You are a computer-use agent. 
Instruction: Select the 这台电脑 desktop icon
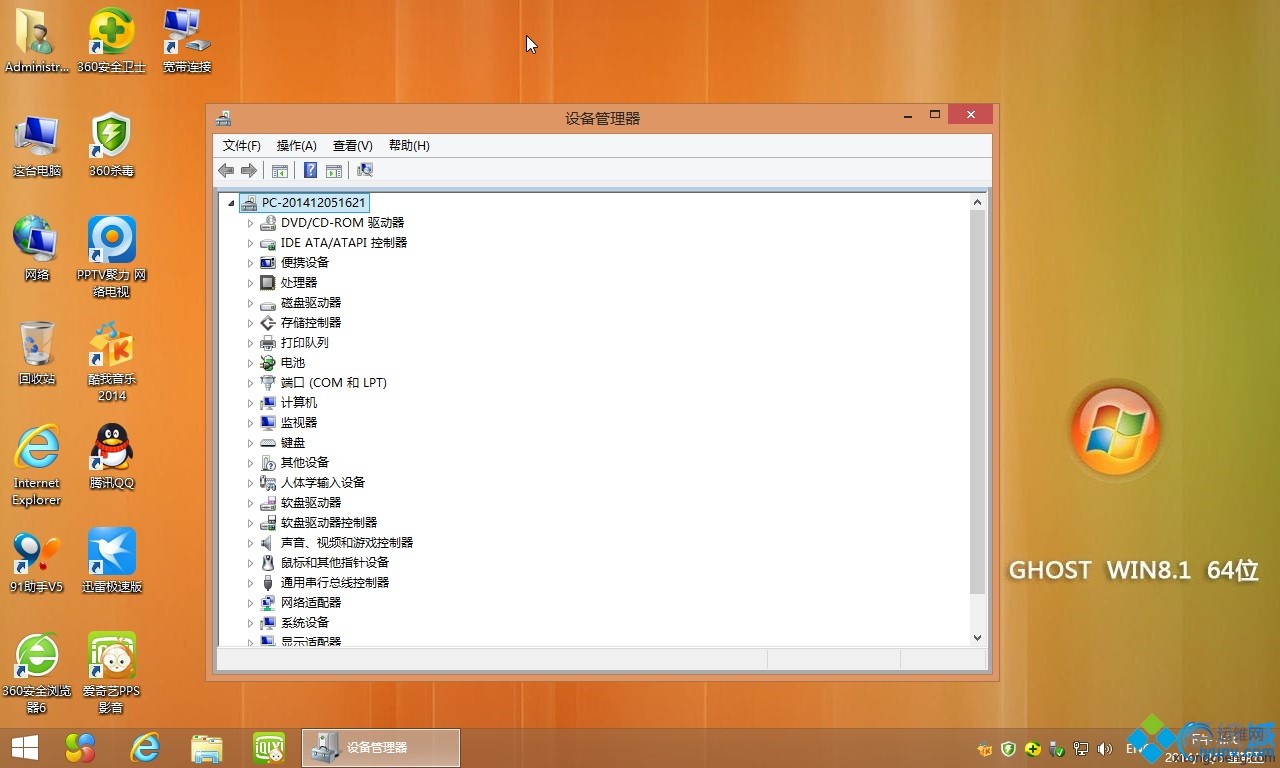coord(37,145)
